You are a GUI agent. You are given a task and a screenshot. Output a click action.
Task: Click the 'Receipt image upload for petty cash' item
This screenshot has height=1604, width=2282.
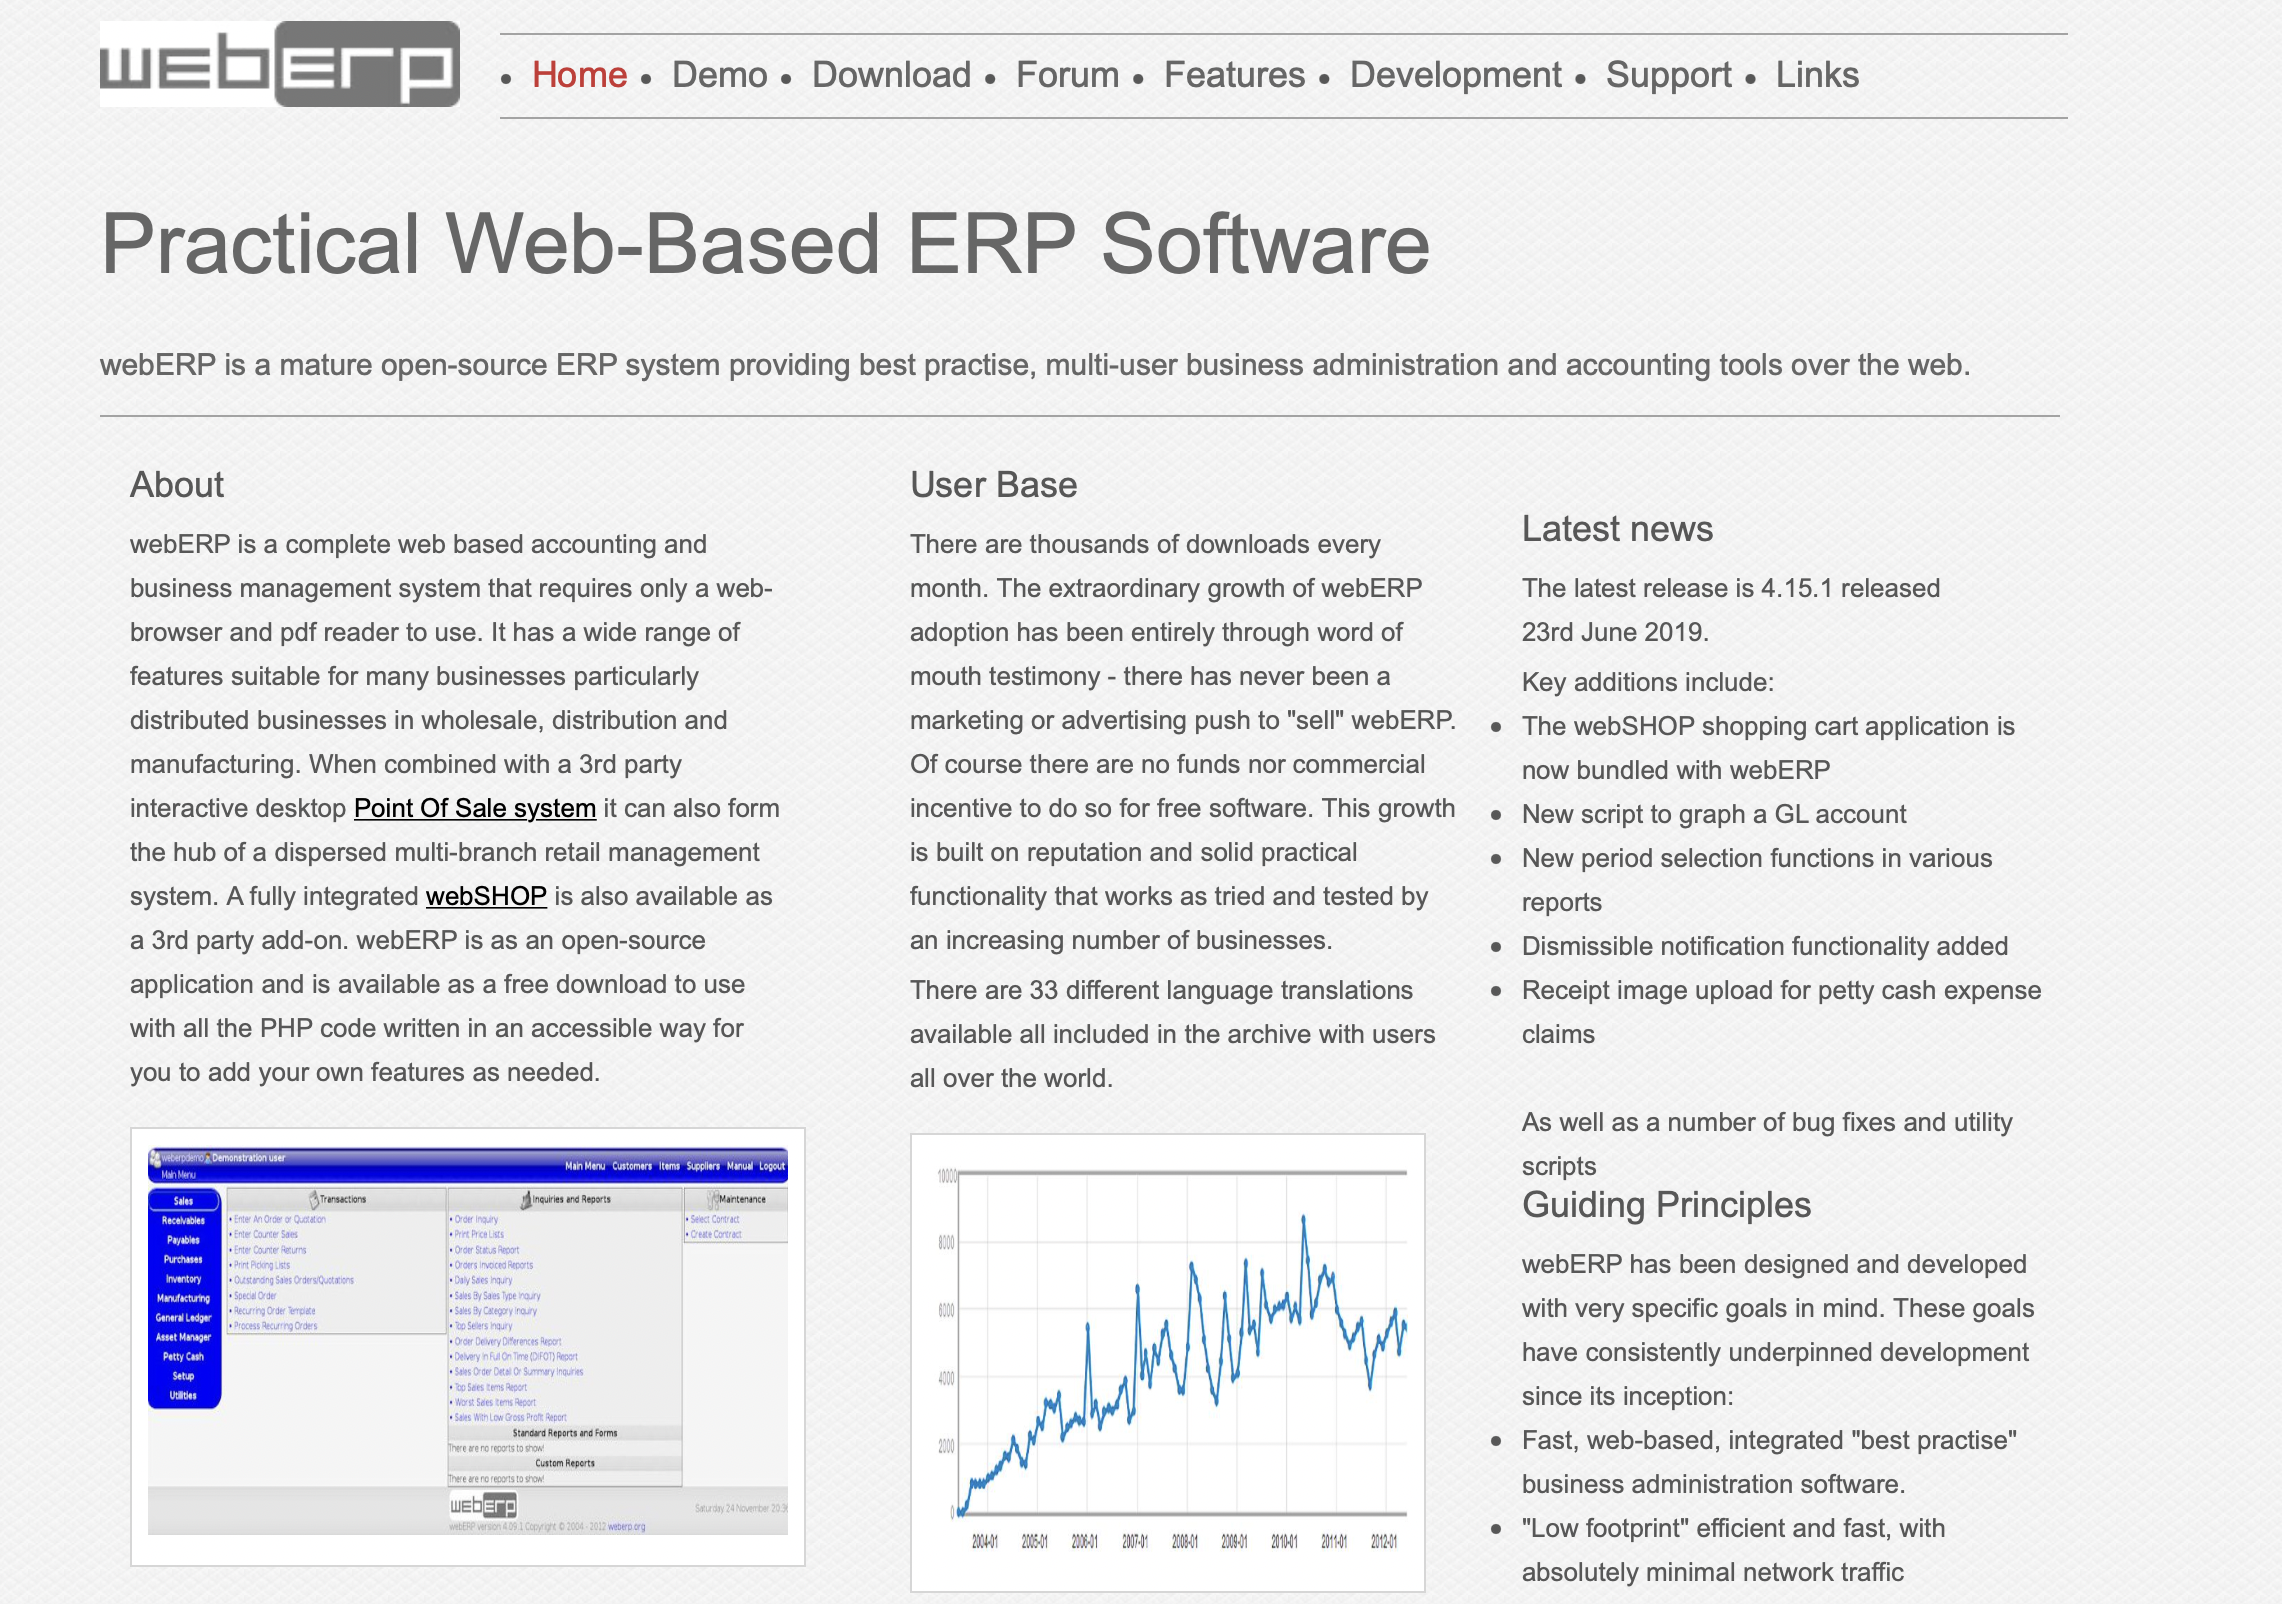tap(1781, 1012)
